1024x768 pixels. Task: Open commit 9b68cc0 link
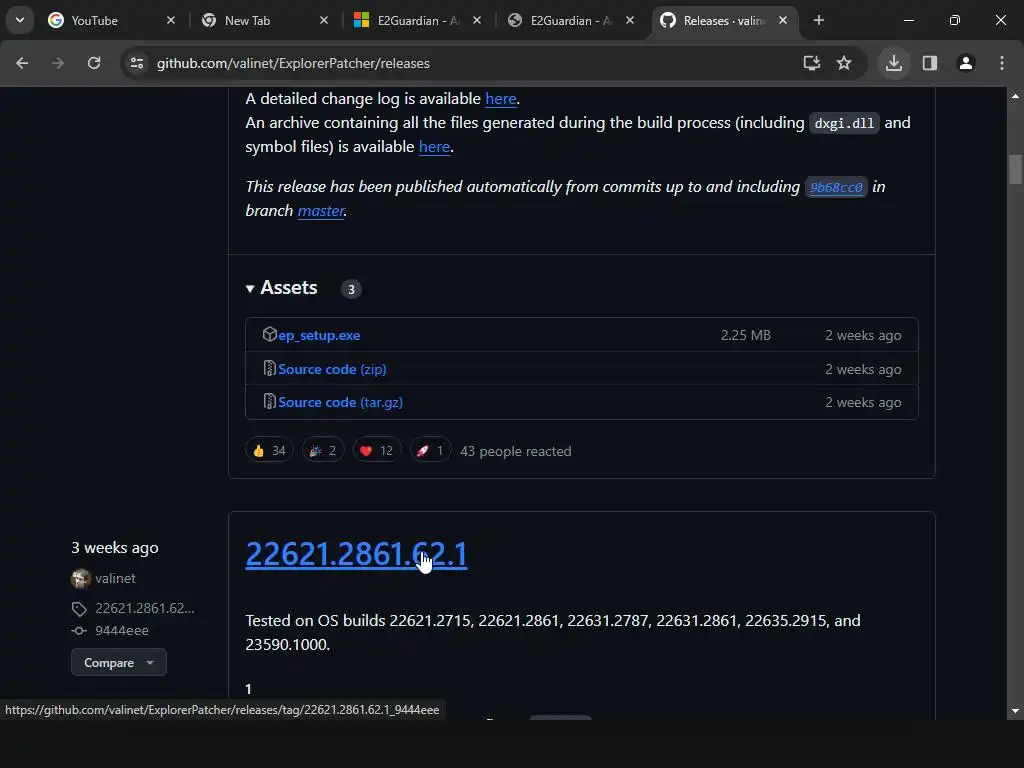tap(836, 187)
